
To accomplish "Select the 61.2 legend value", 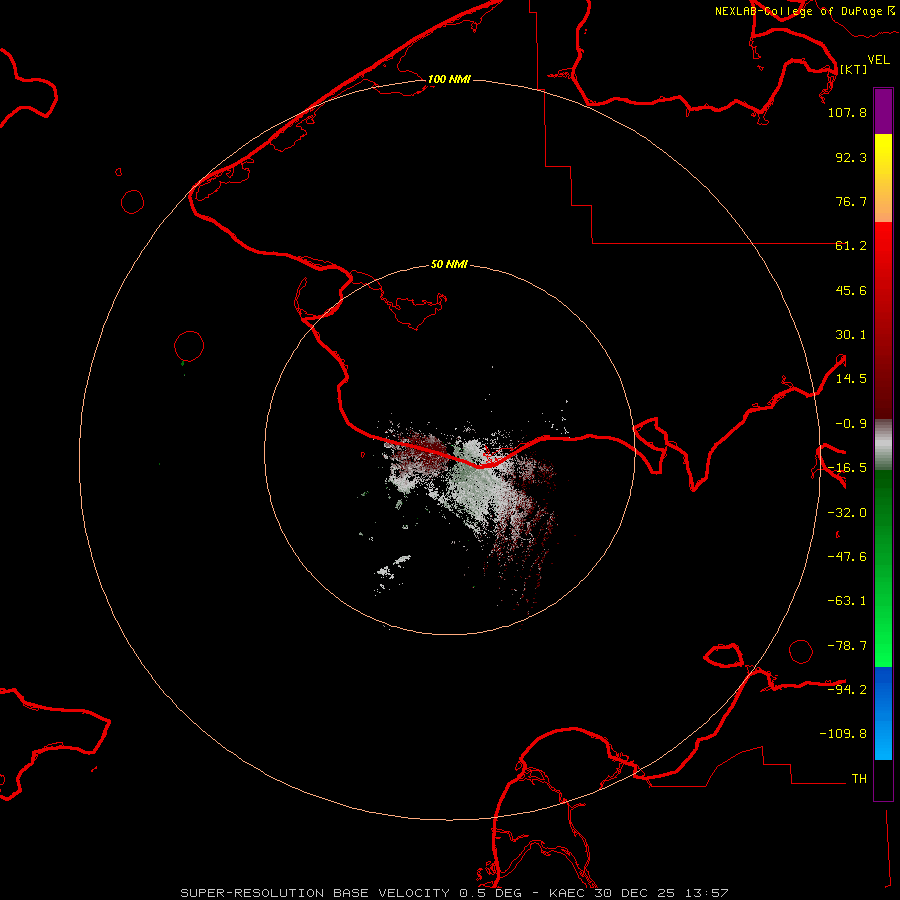I will pos(851,246).
